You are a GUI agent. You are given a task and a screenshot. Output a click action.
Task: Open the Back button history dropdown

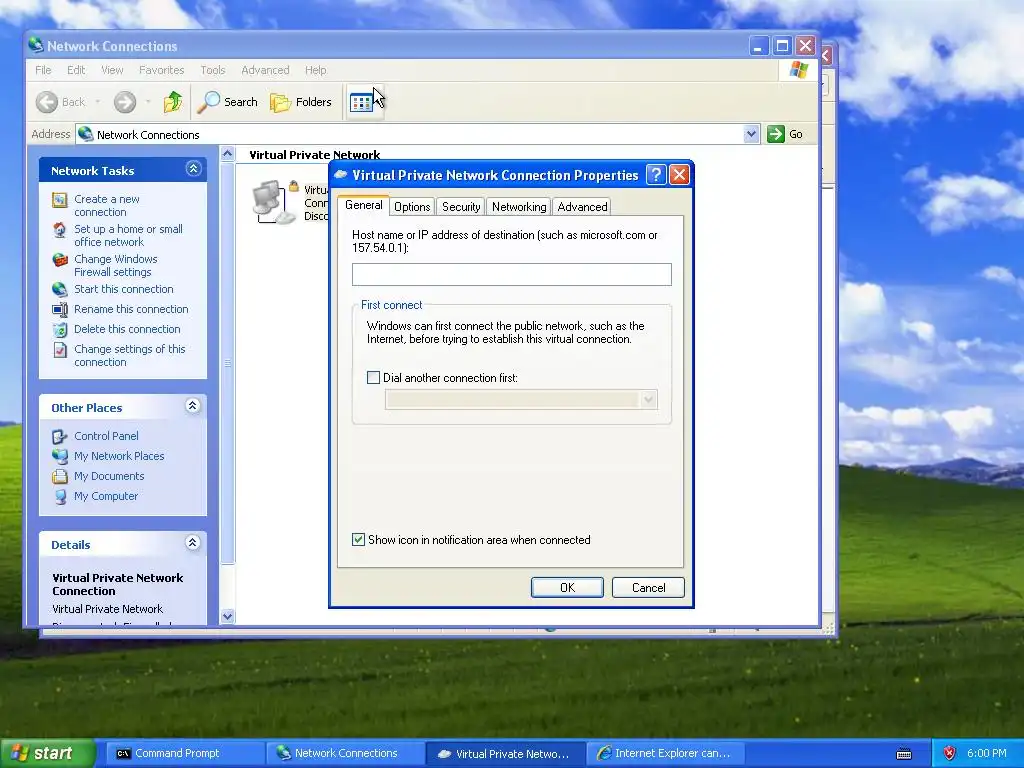tap(98, 102)
